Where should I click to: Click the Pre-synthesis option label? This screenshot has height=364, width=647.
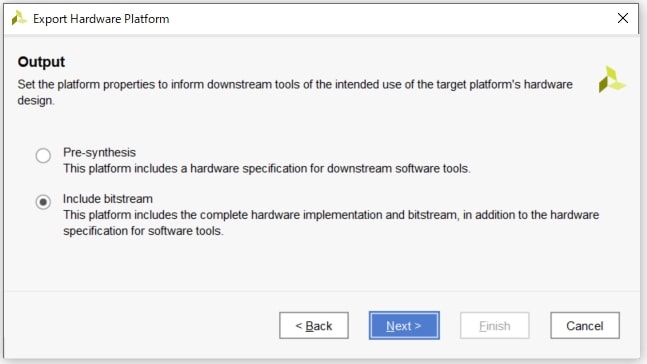tap(99, 152)
